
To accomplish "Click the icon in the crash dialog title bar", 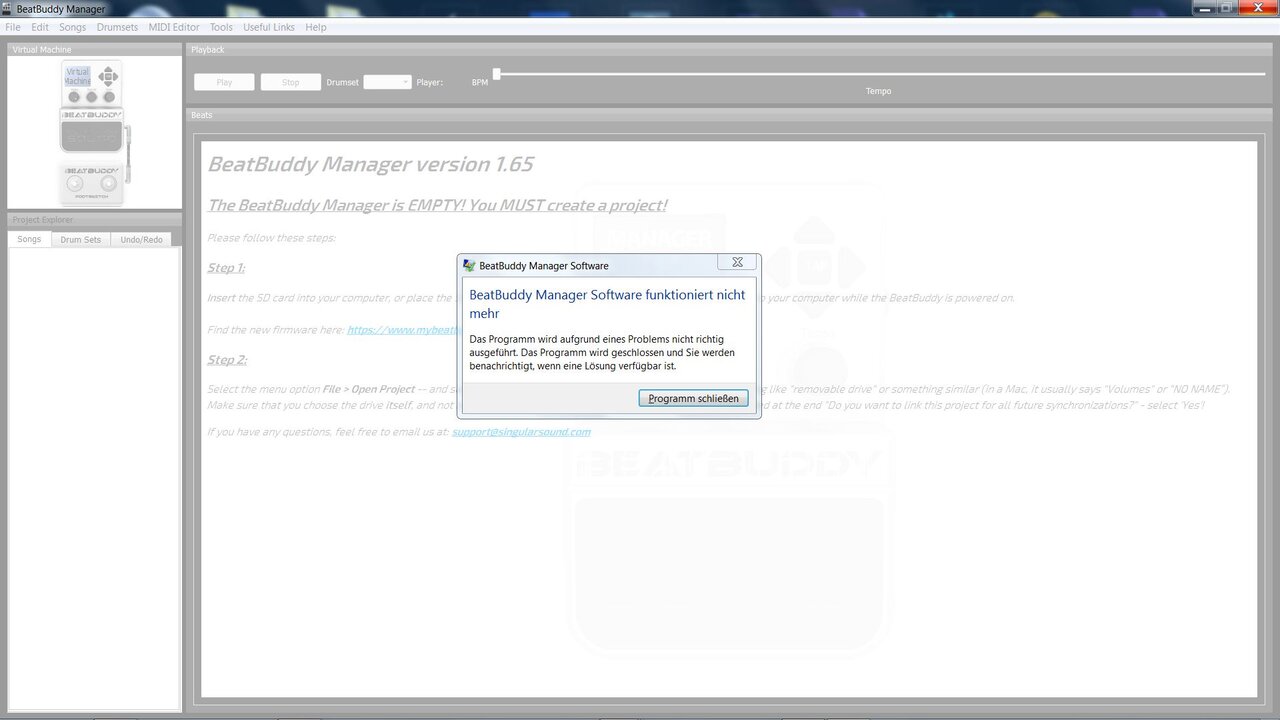I will tap(469, 265).
